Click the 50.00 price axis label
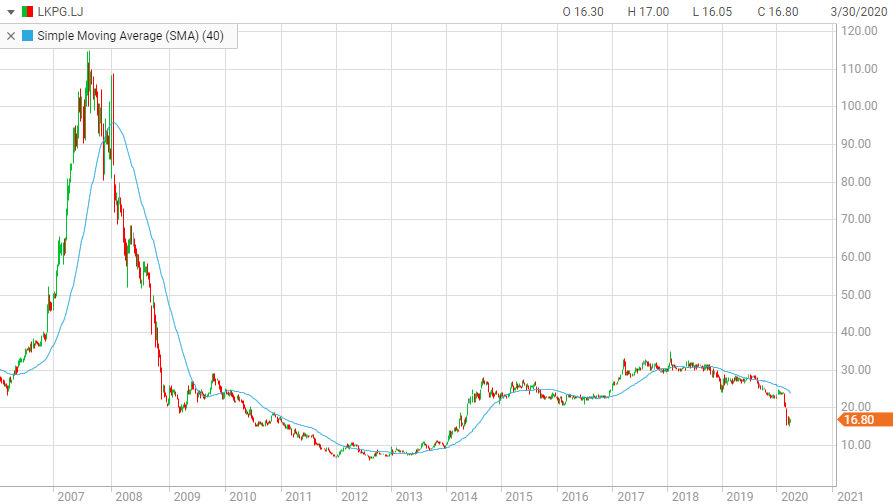 point(857,295)
